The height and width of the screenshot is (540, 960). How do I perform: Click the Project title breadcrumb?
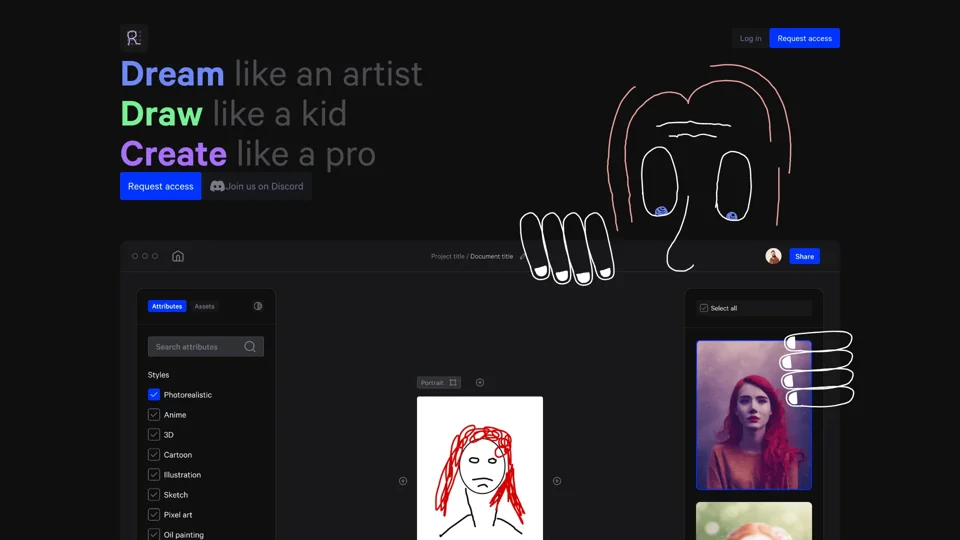coord(448,257)
